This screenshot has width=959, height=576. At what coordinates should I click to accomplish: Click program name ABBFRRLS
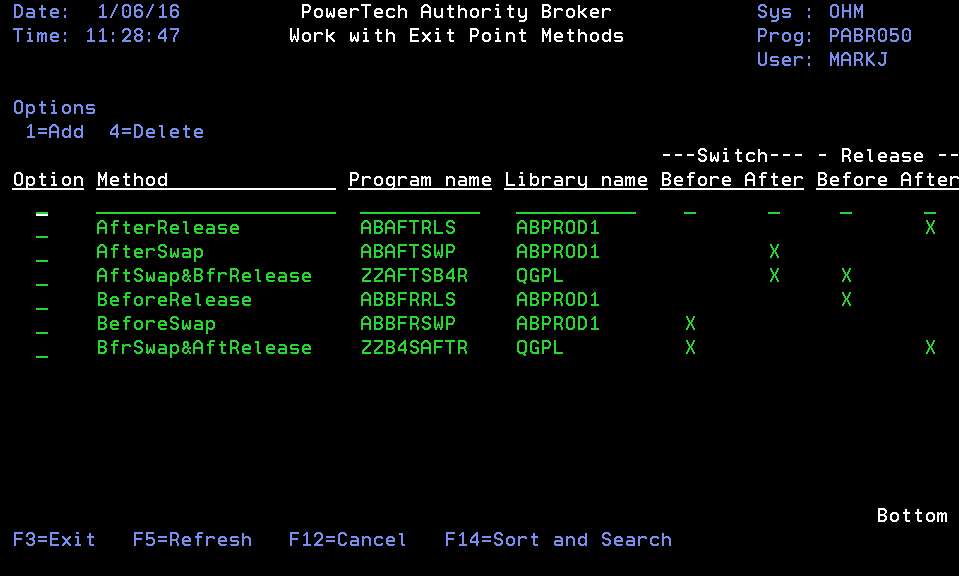pos(408,300)
